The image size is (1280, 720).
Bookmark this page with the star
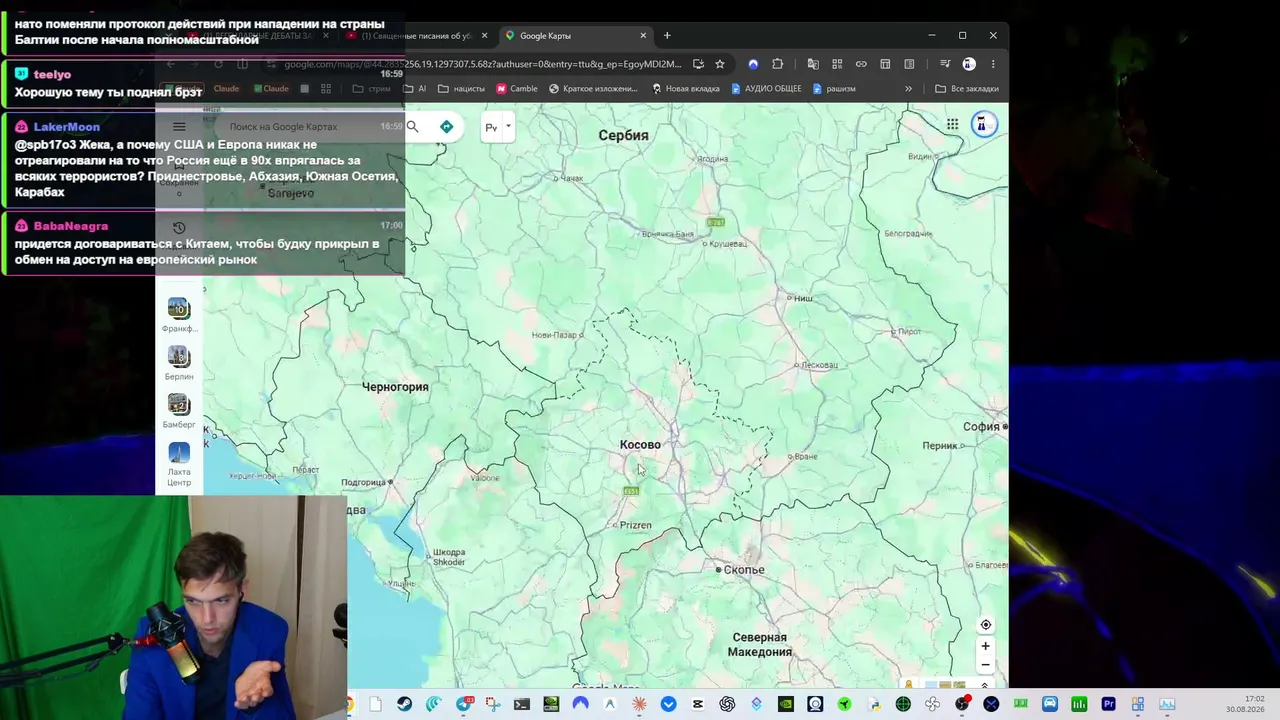click(x=719, y=64)
